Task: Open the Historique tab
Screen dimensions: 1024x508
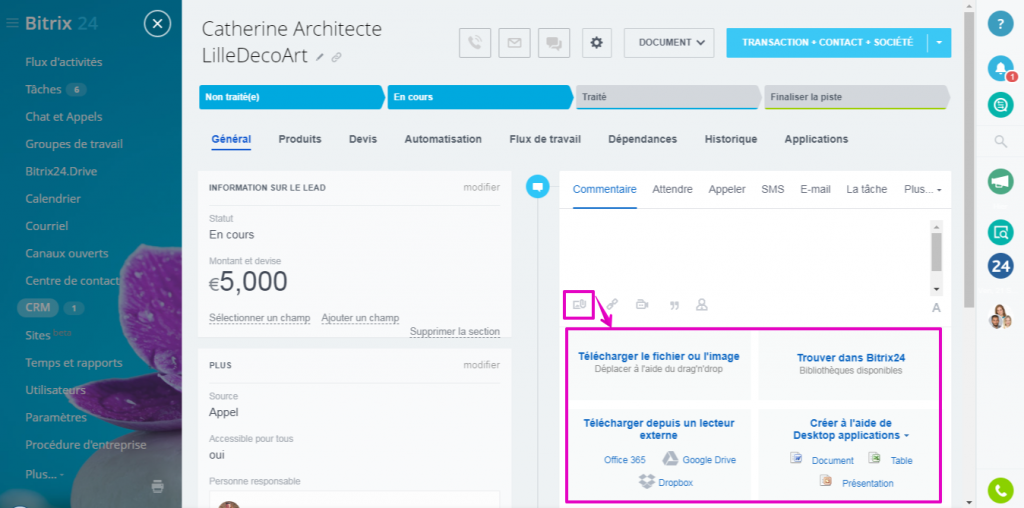Action: [x=731, y=139]
